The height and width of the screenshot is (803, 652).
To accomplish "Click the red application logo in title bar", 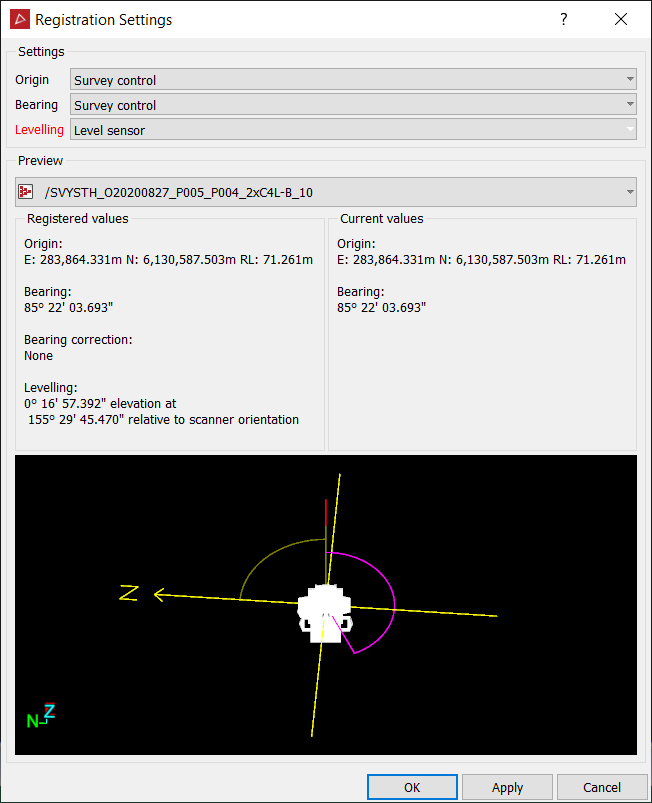I will 20,19.
